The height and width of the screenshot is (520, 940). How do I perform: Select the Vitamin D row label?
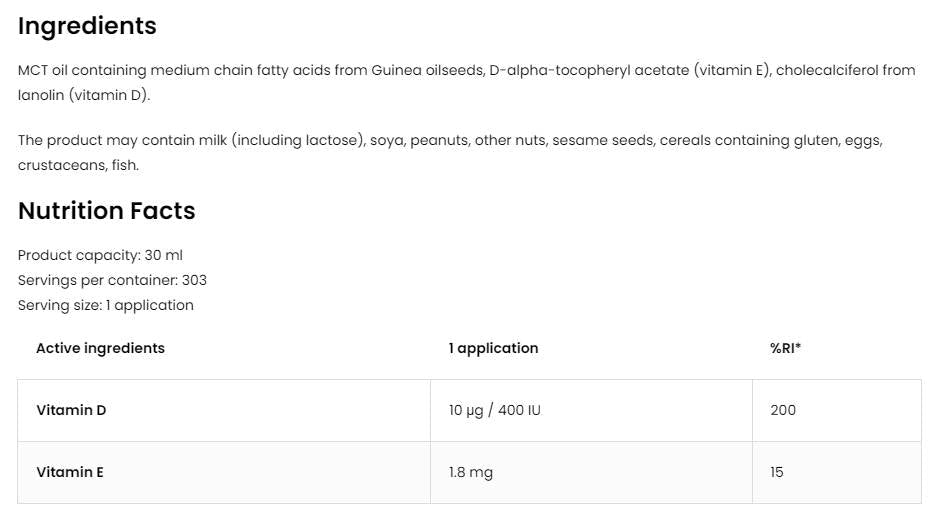pos(71,410)
